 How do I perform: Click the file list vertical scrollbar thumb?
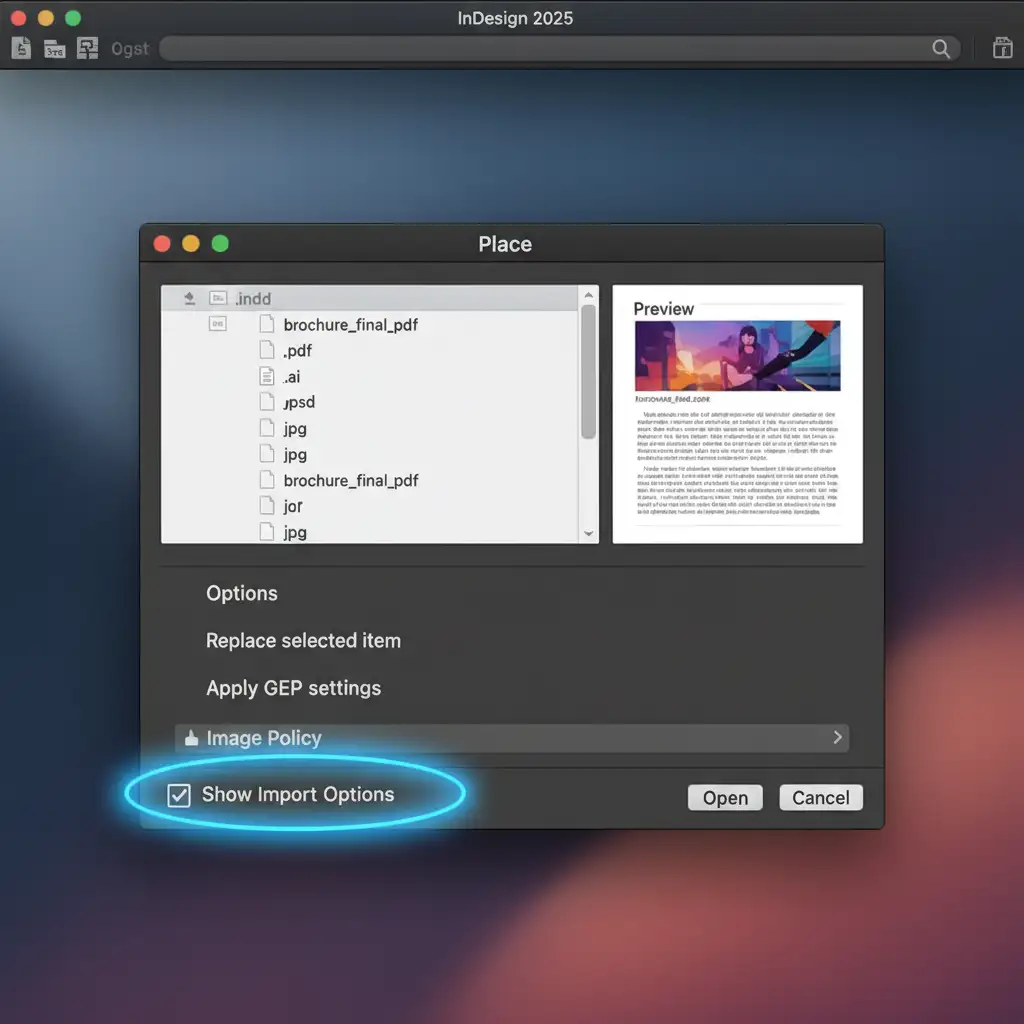(588, 370)
